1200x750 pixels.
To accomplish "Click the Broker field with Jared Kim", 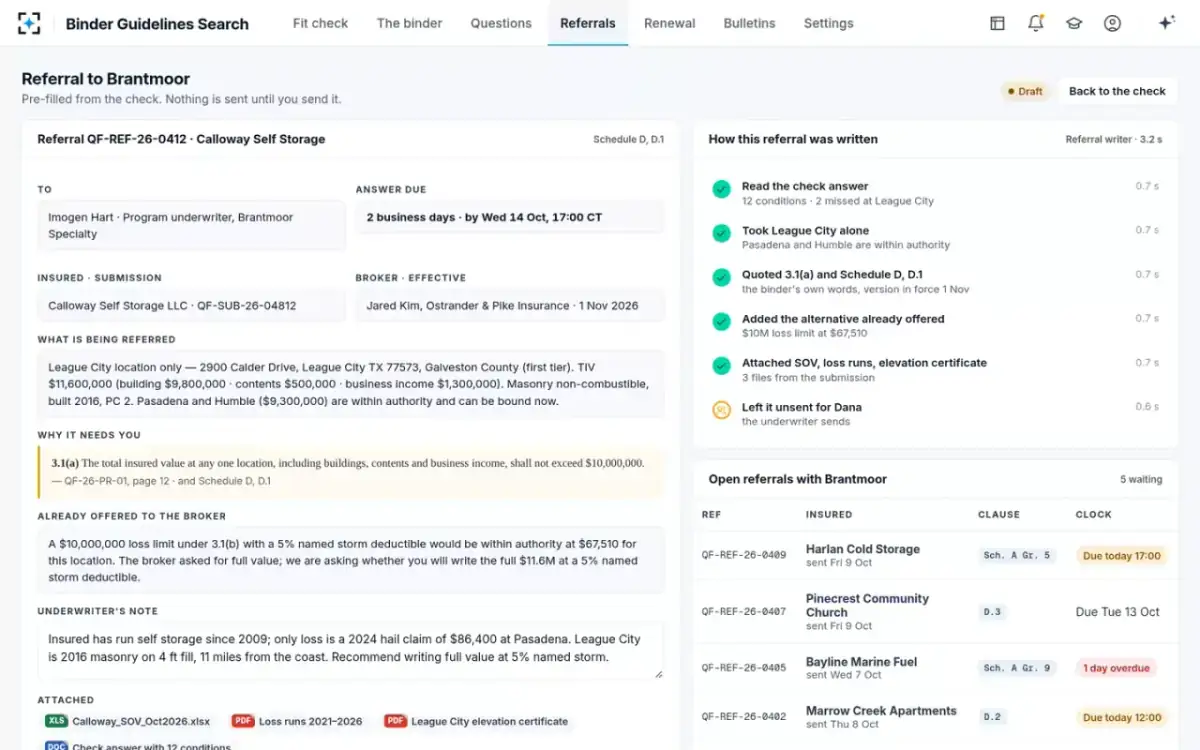I will click(x=510, y=306).
